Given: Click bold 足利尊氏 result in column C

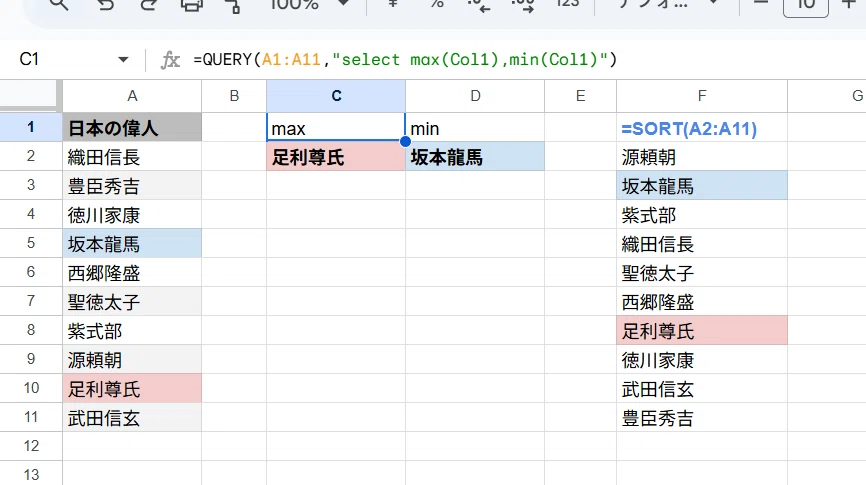Looking at the screenshot, I should (336, 156).
